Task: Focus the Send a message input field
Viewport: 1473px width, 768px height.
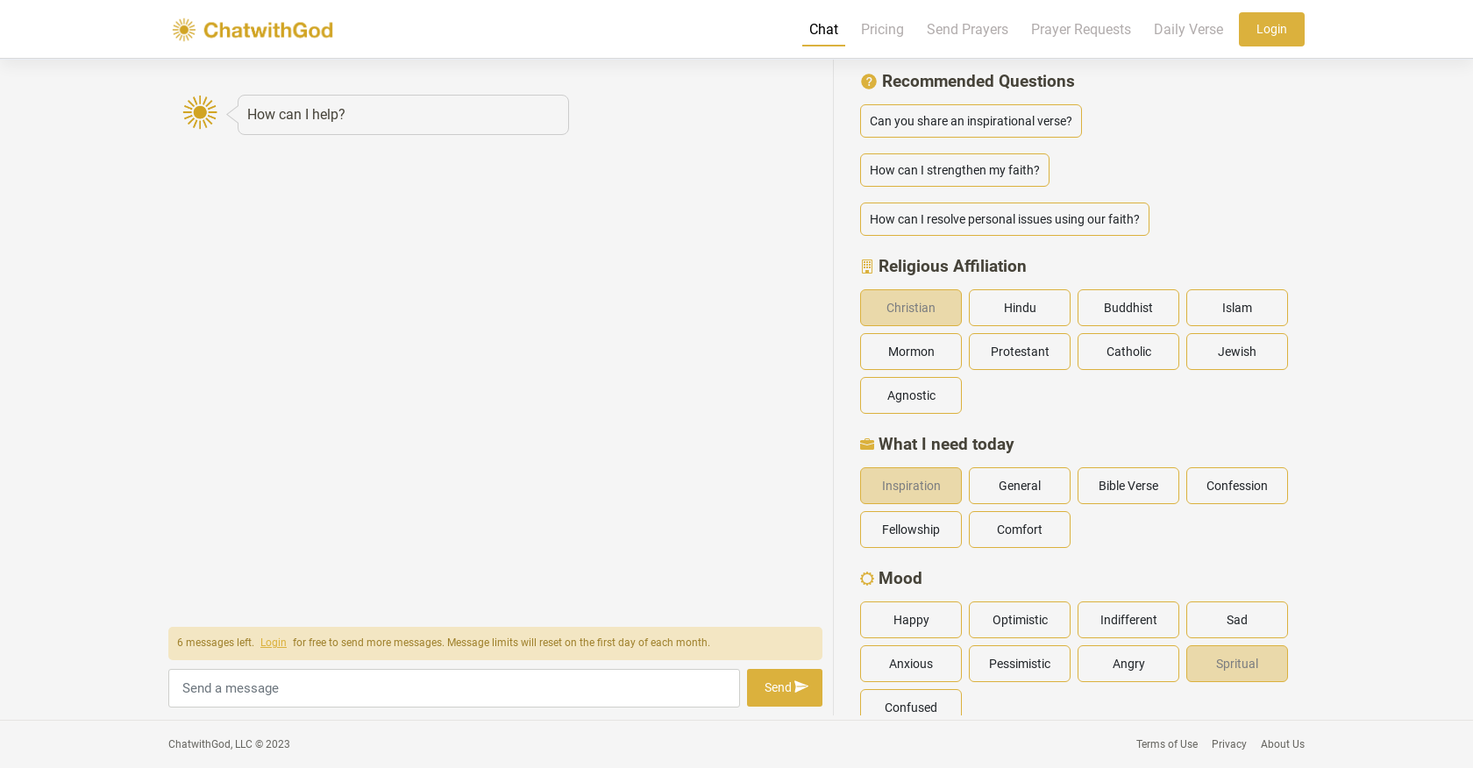Action: (454, 688)
